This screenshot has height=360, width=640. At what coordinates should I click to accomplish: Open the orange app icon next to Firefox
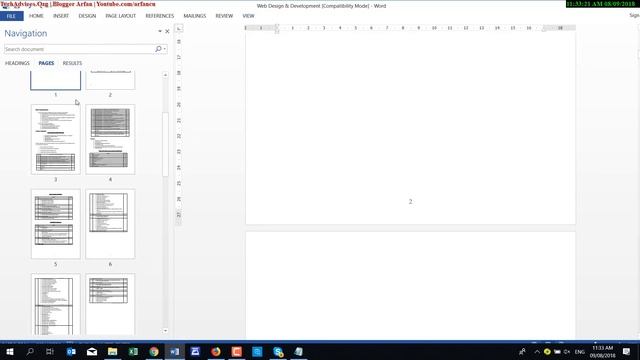[237, 351]
